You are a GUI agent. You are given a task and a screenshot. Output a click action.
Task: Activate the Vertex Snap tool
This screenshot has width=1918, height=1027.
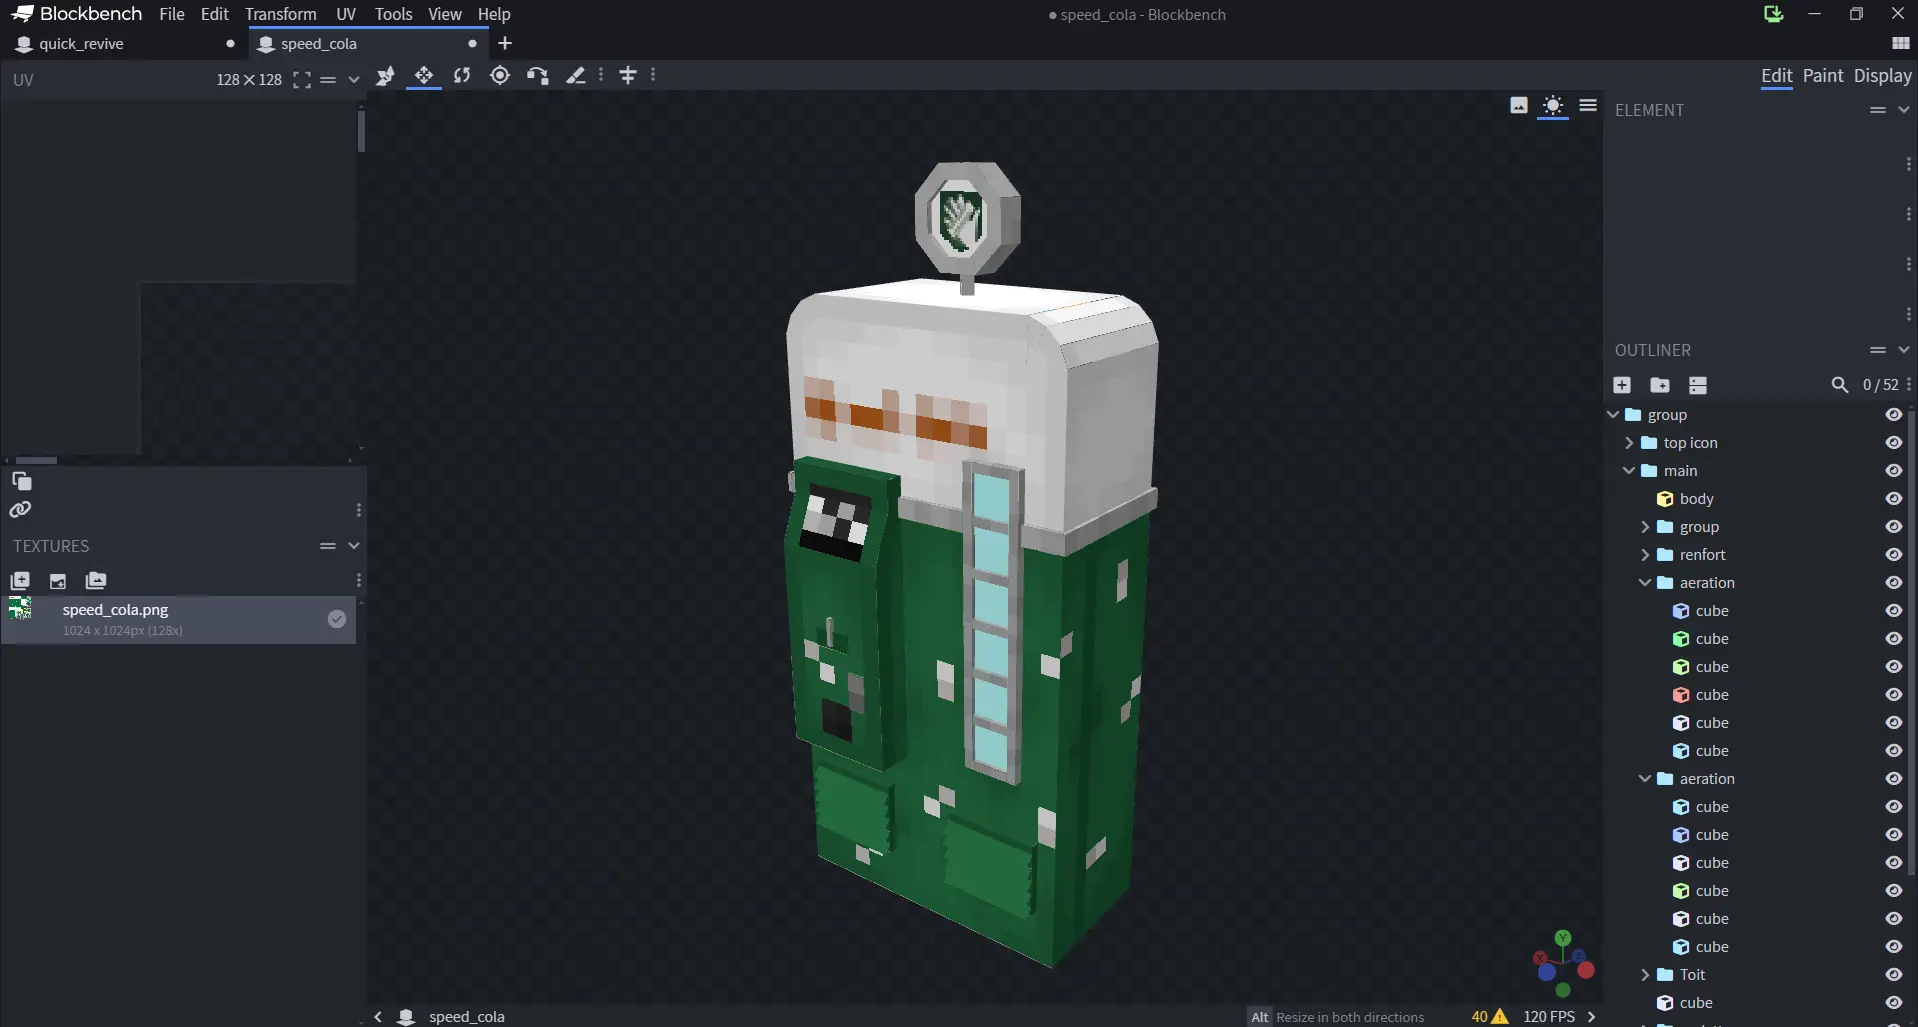(x=538, y=76)
